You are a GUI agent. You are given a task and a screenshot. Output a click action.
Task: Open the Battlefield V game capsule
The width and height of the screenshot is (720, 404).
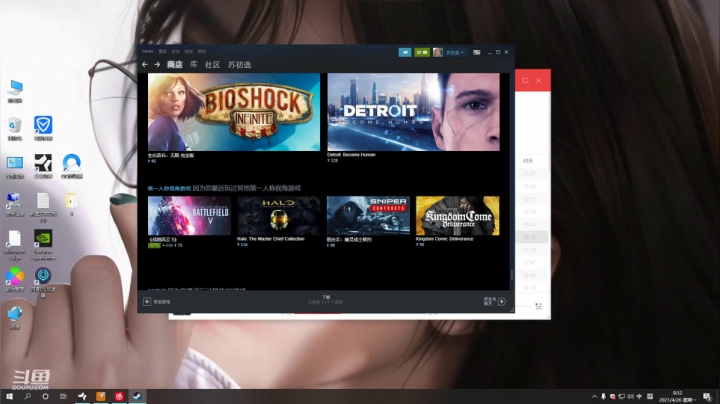click(x=189, y=216)
